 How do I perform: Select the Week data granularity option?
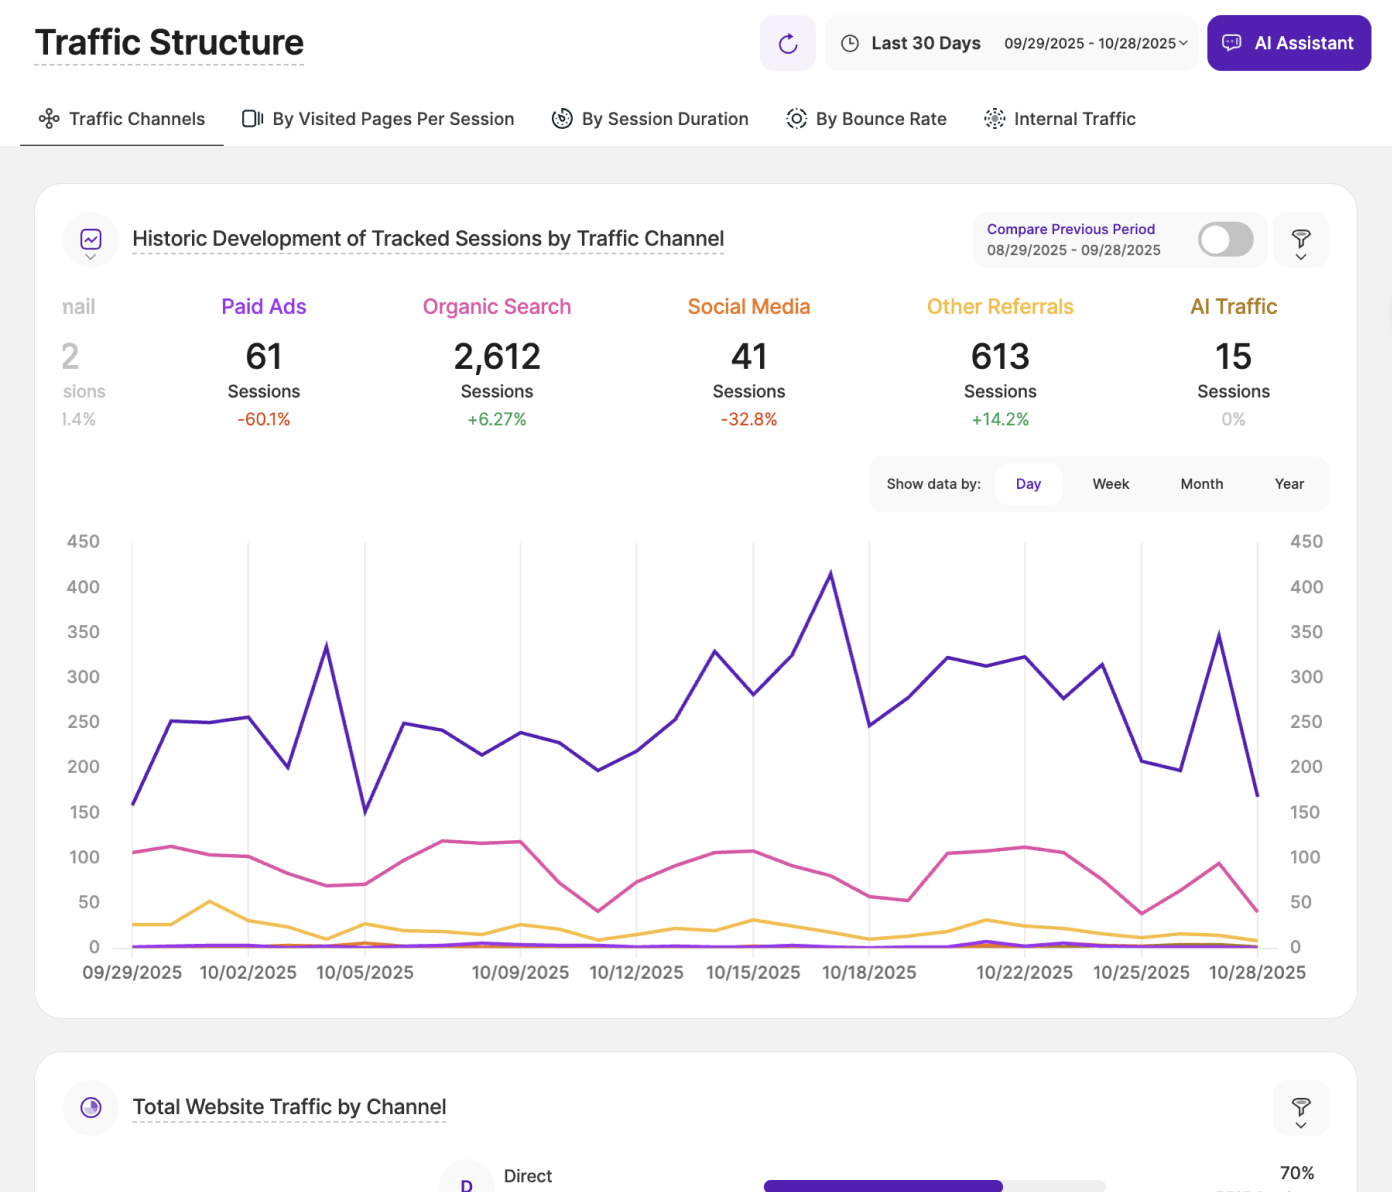(x=1110, y=483)
